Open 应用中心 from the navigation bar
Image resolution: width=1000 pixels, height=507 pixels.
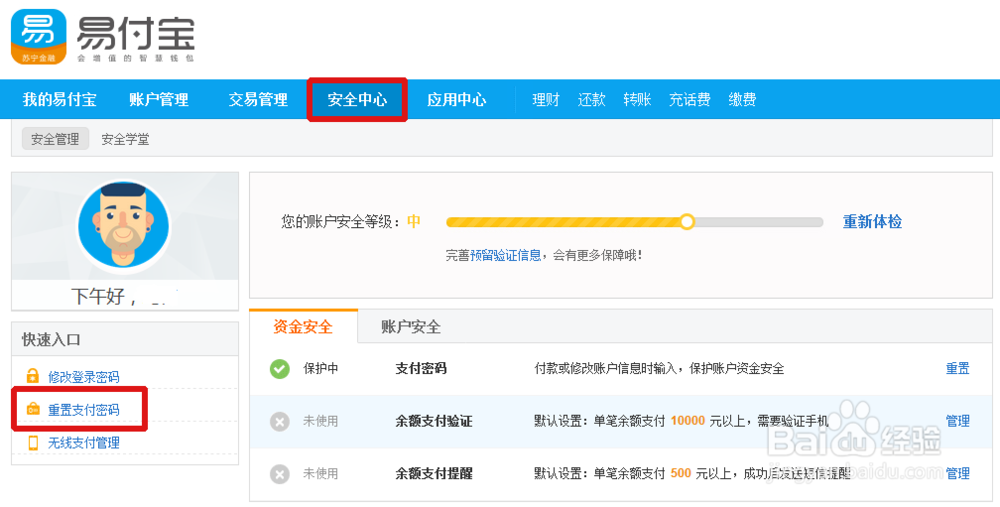(457, 99)
